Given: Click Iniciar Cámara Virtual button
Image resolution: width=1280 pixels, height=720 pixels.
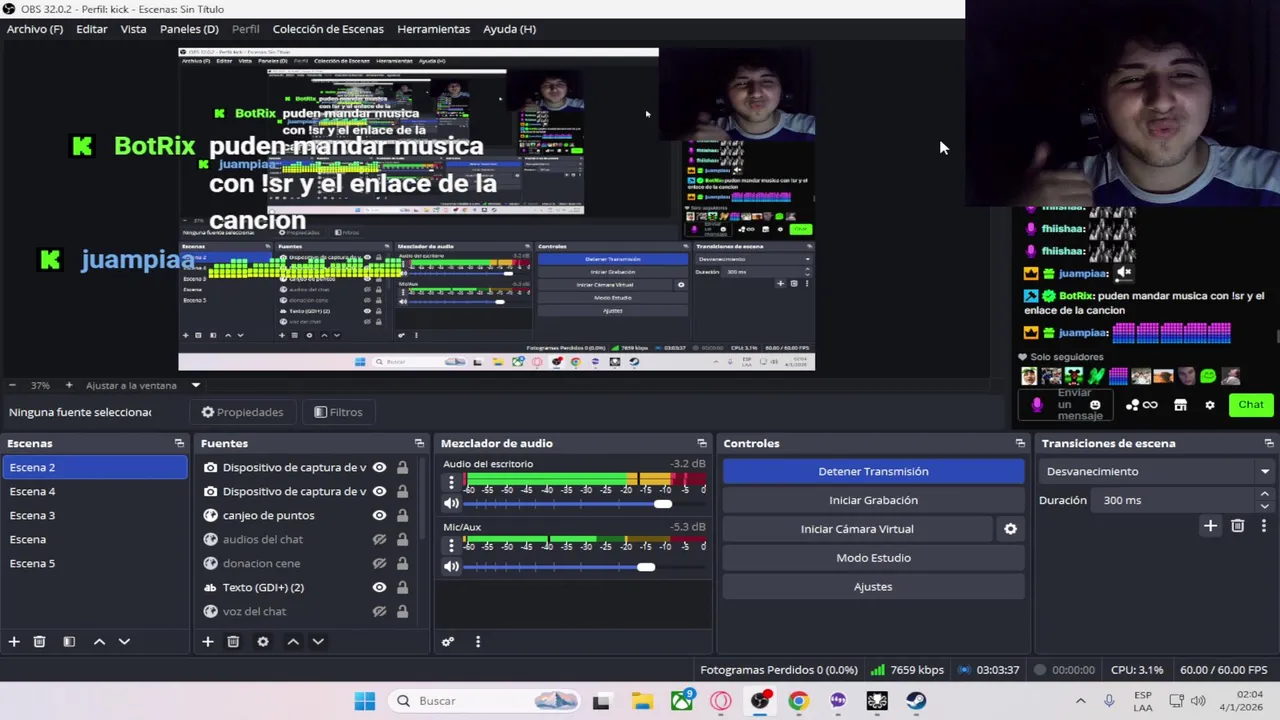Looking at the screenshot, I should (857, 529).
